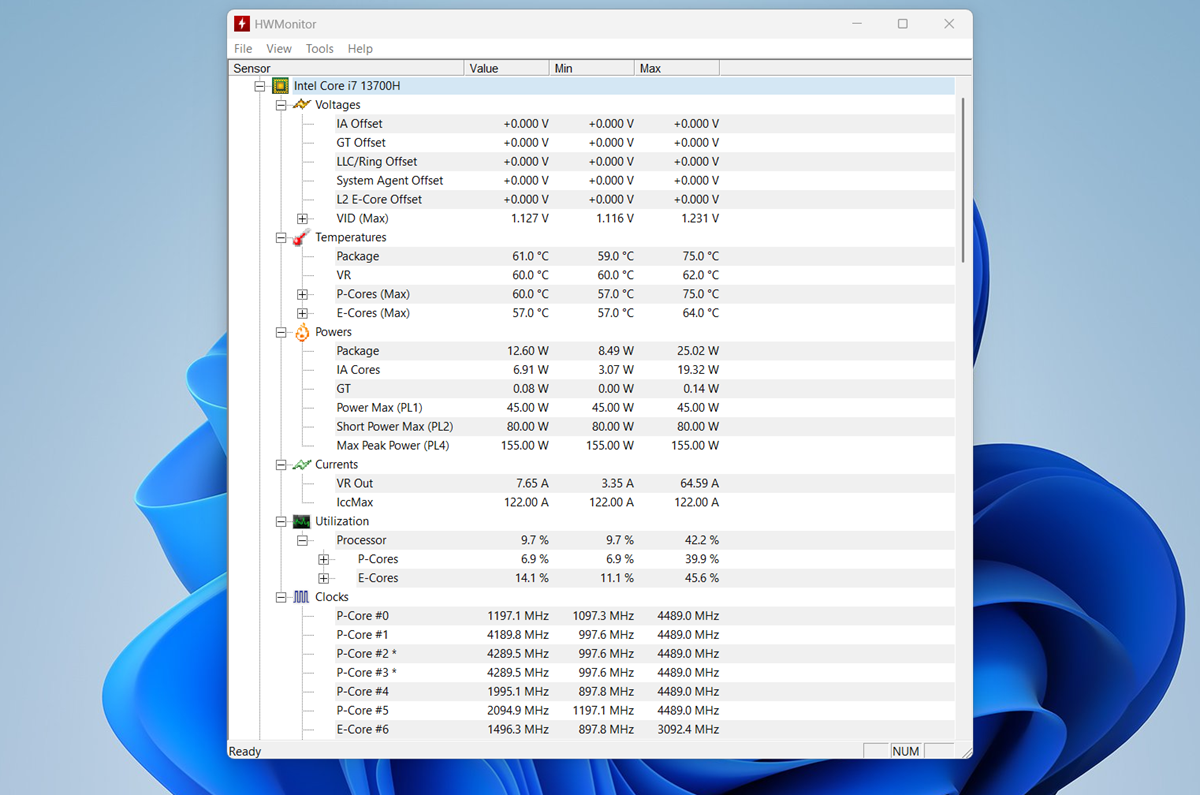Click the Temperatures thermometer icon
The height and width of the screenshot is (795, 1200).
coord(301,238)
